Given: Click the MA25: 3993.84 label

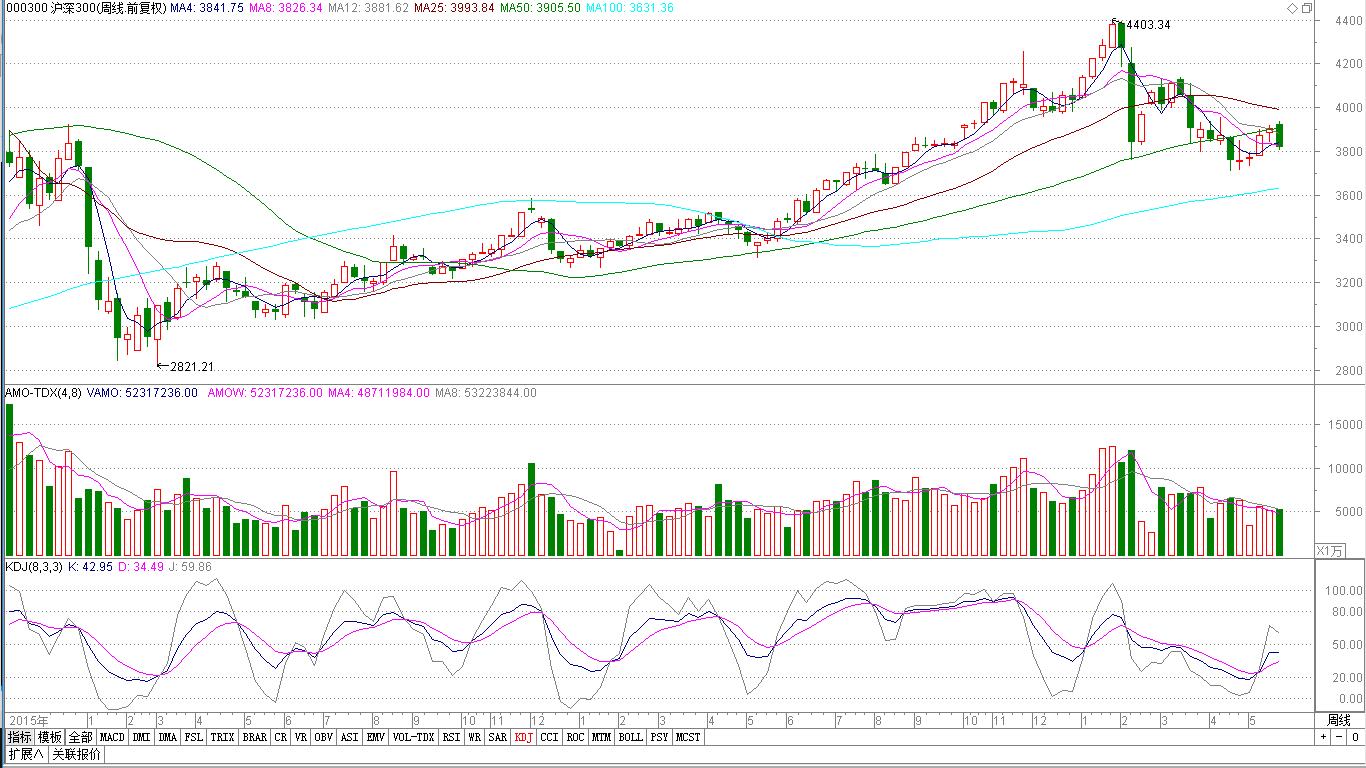Looking at the screenshot, I should click(455, 8).
